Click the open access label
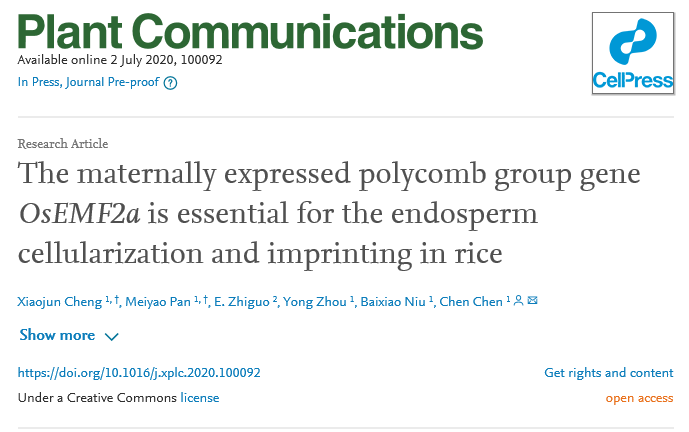 pyautogui.click(x=639, y=398)
